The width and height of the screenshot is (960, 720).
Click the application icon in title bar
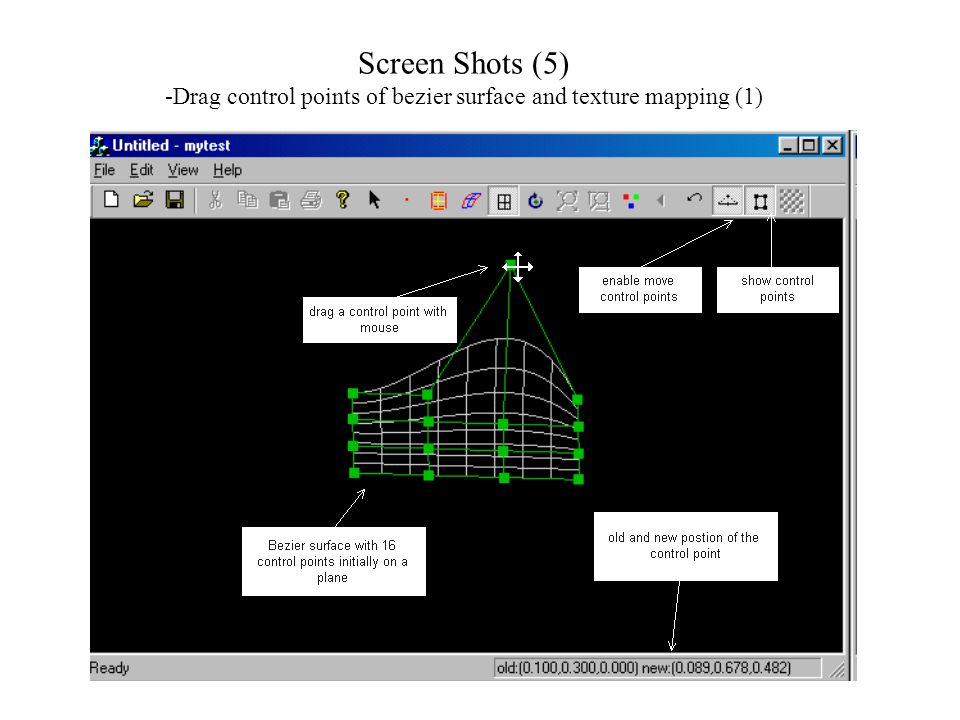[99, 146]
